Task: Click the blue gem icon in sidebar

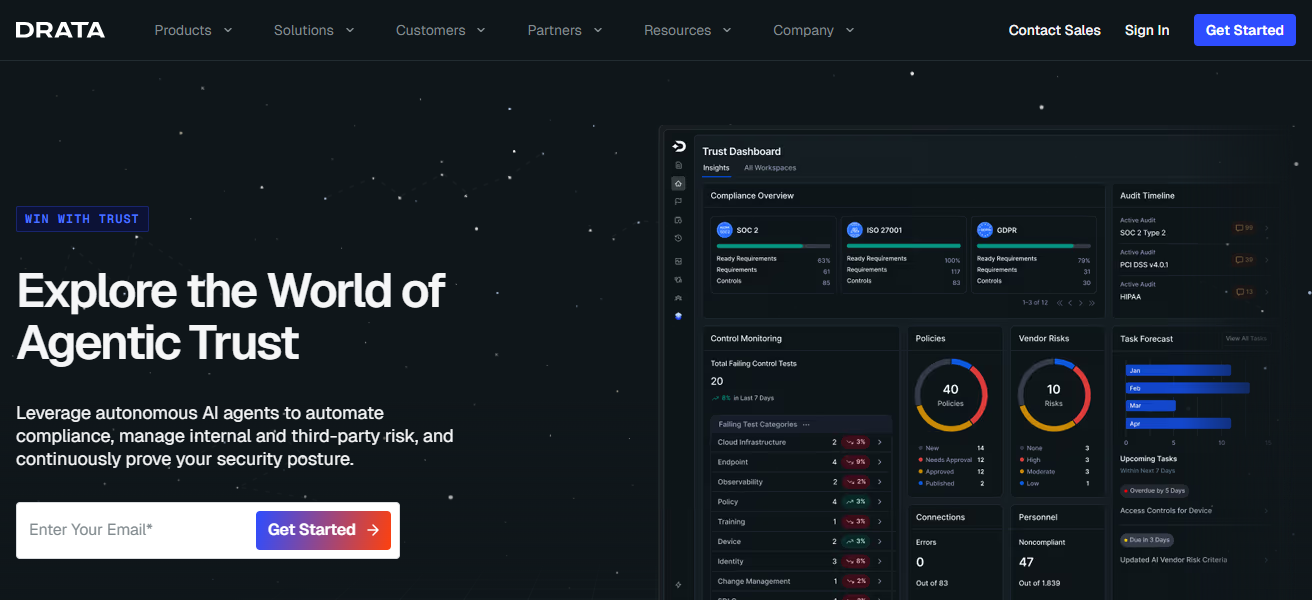Action: tap(678, 316)
